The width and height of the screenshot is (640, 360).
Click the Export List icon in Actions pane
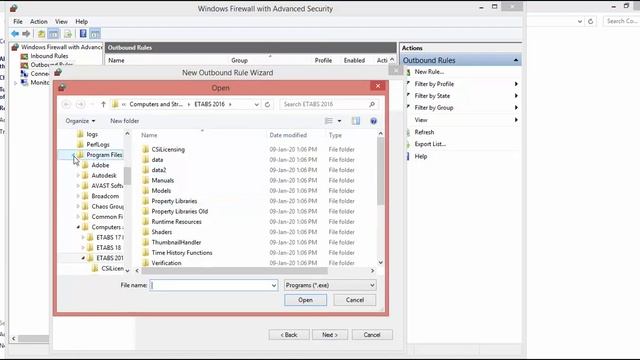point(408,144)
